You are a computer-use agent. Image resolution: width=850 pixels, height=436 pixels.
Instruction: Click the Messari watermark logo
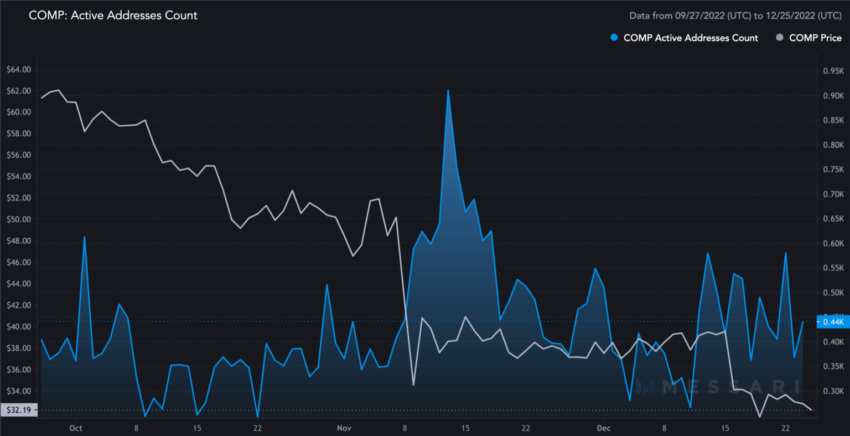click(718, 387)
